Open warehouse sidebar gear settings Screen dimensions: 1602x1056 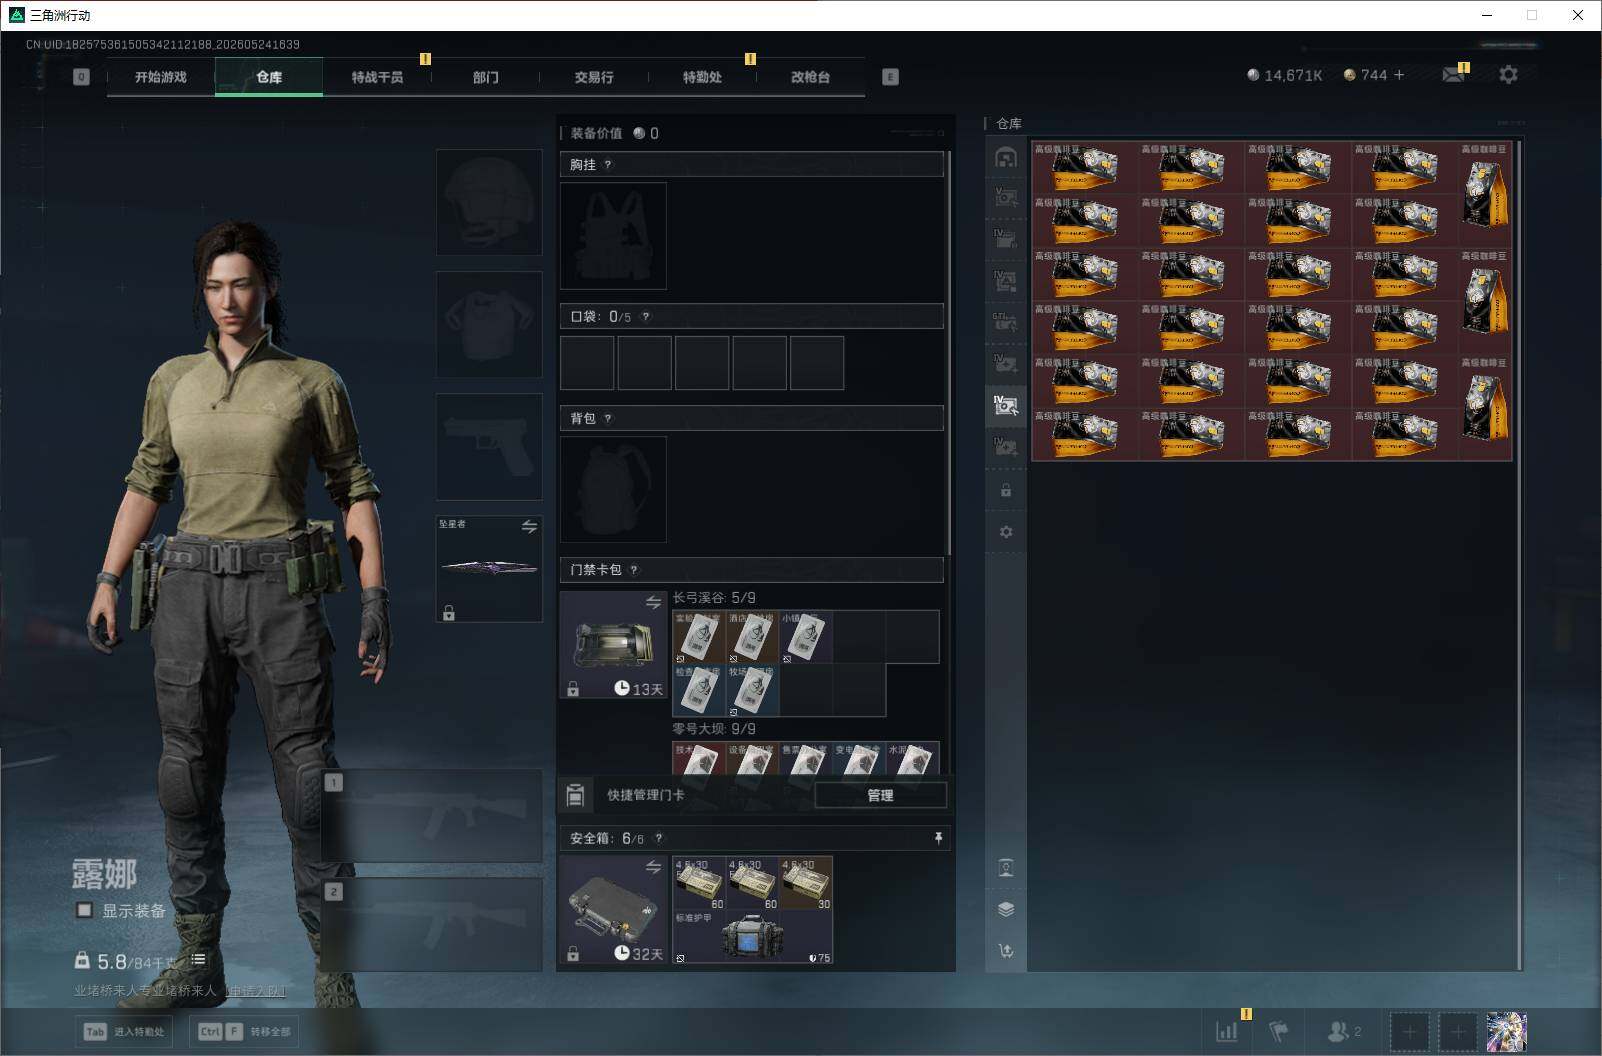[x=1006, y=532]
